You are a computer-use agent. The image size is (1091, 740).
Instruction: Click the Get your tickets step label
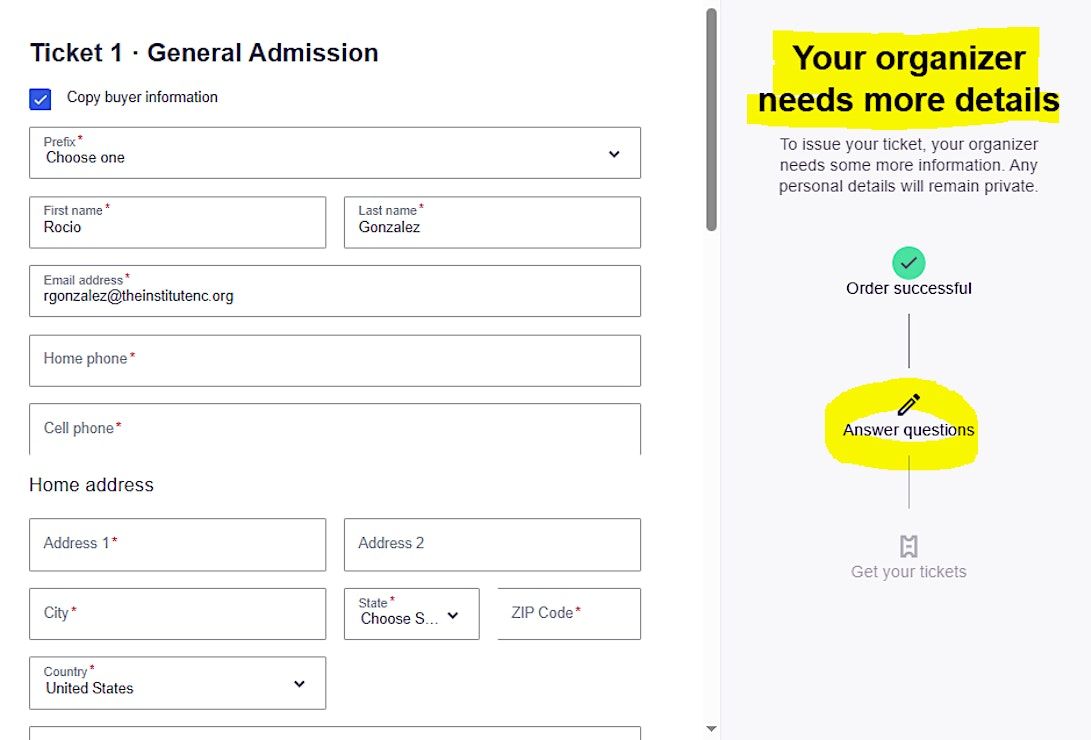coord(908,572)
